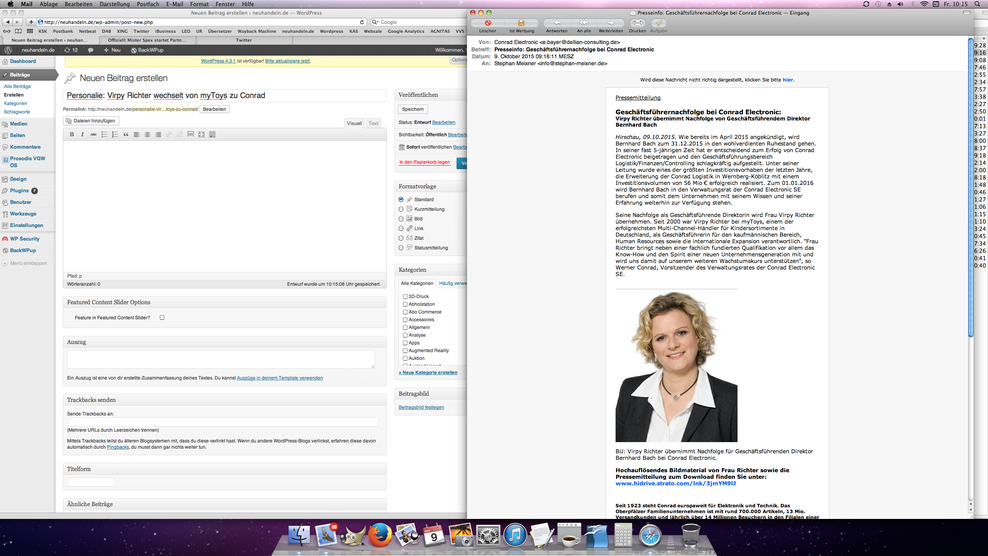Open the Häufig verwendet categories tab

point(452,284)
